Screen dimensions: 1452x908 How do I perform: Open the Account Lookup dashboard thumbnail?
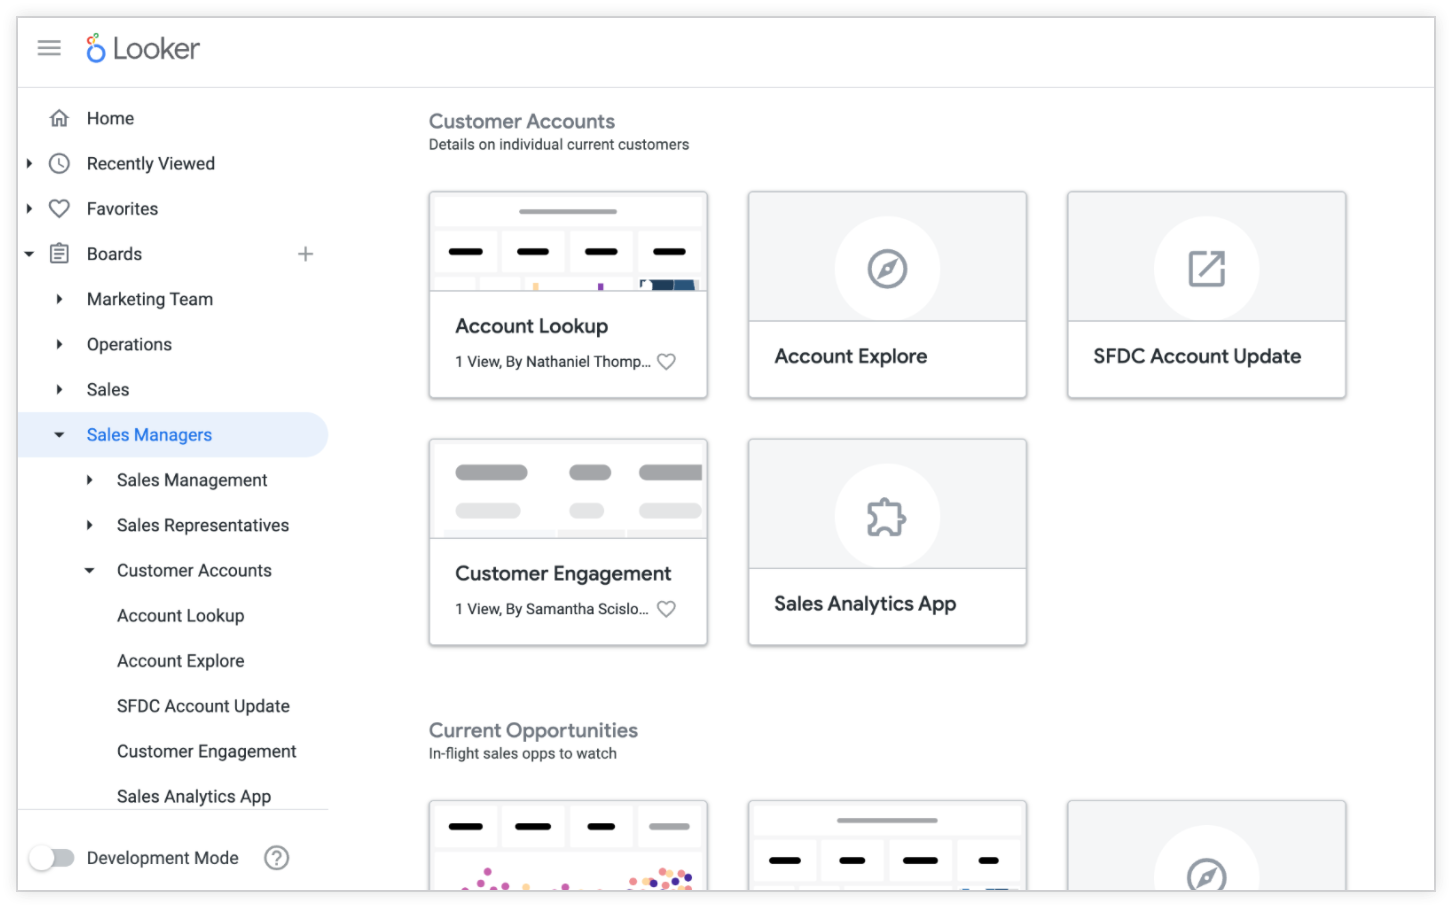[567, 243]
